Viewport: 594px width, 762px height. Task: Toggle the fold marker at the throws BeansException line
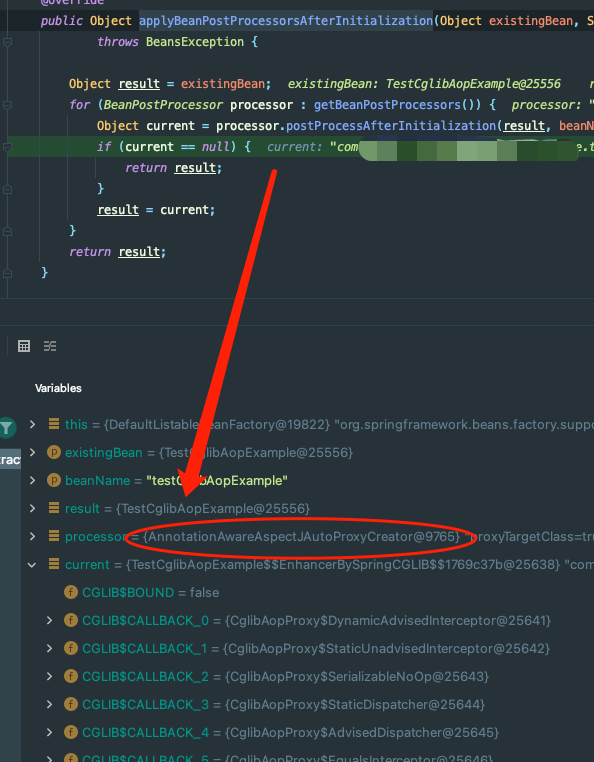click(7, 42)
